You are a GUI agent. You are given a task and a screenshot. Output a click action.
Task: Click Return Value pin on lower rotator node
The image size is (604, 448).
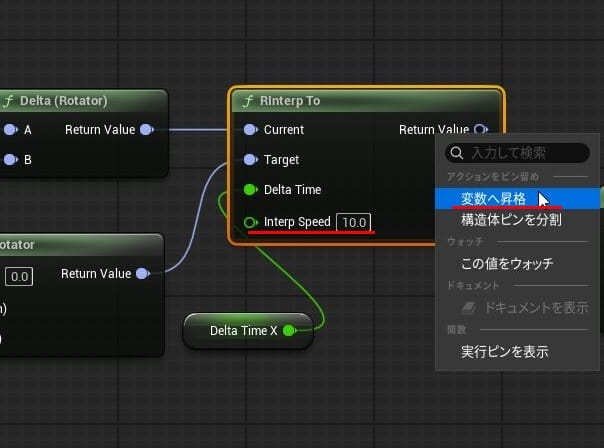(143, 273)
